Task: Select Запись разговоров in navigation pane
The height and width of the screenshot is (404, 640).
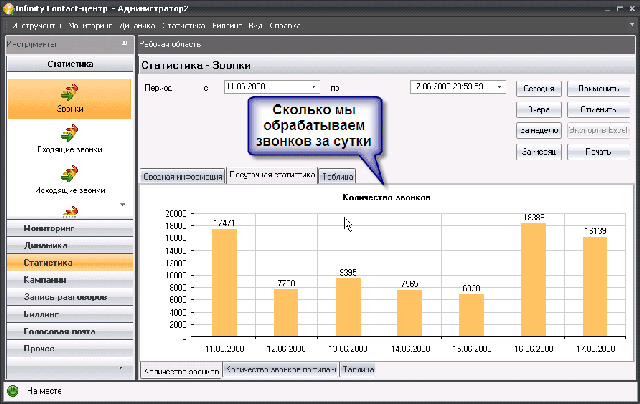Action: pos(70,297)
